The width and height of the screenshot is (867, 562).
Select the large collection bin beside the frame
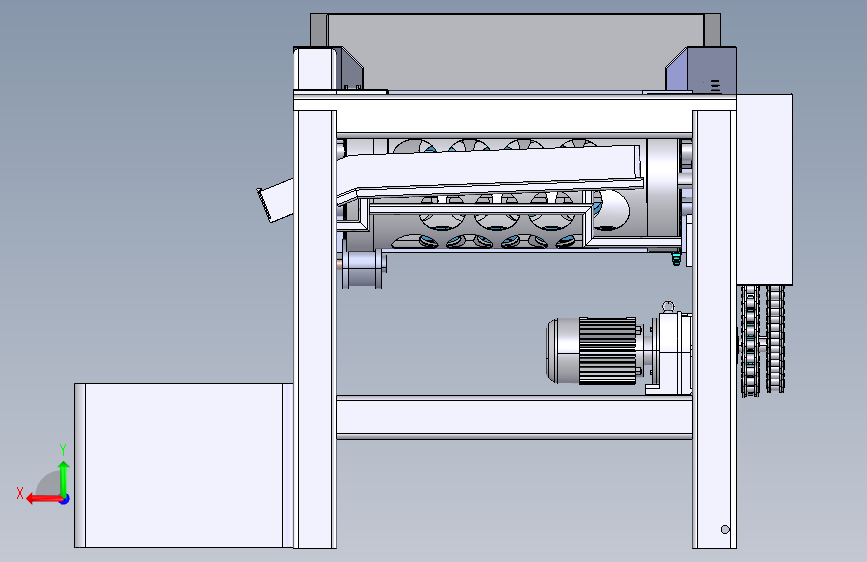184,465
